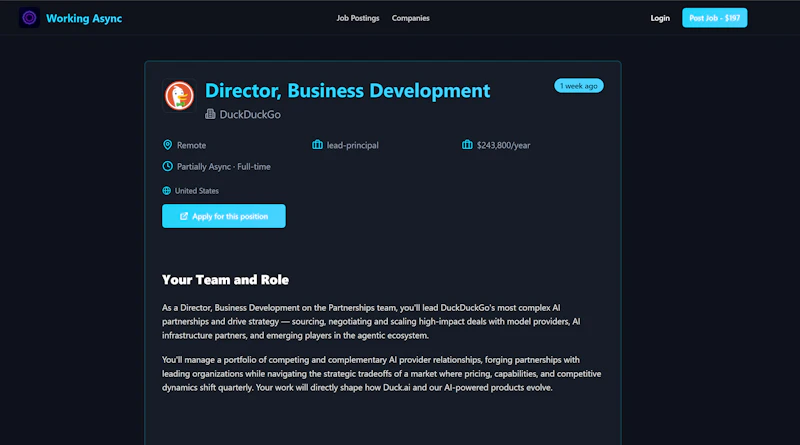Click the Login link
The image size is (800, 445).
[x=660, y=18]
